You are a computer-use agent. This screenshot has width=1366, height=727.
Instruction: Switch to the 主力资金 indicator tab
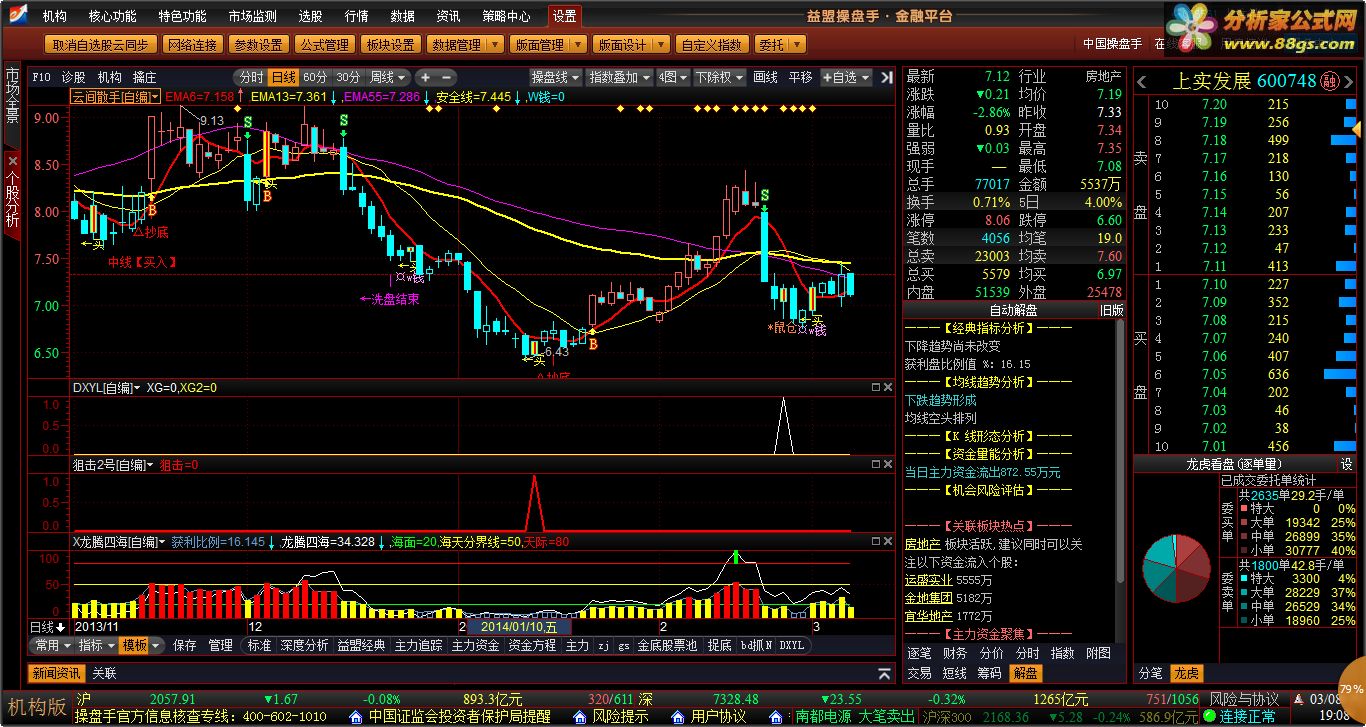pyautogui.click(x=475, y=646)
